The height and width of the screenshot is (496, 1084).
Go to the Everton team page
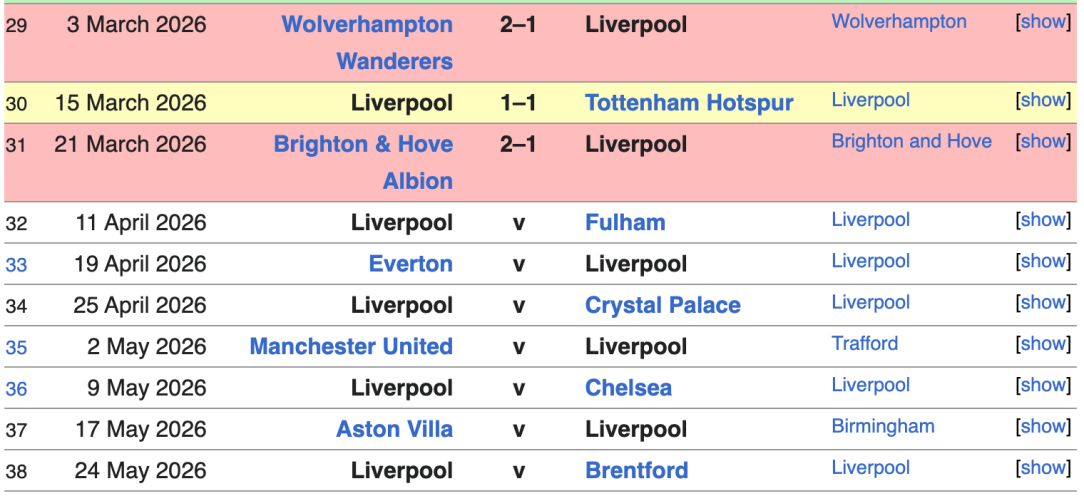[410, 264]
